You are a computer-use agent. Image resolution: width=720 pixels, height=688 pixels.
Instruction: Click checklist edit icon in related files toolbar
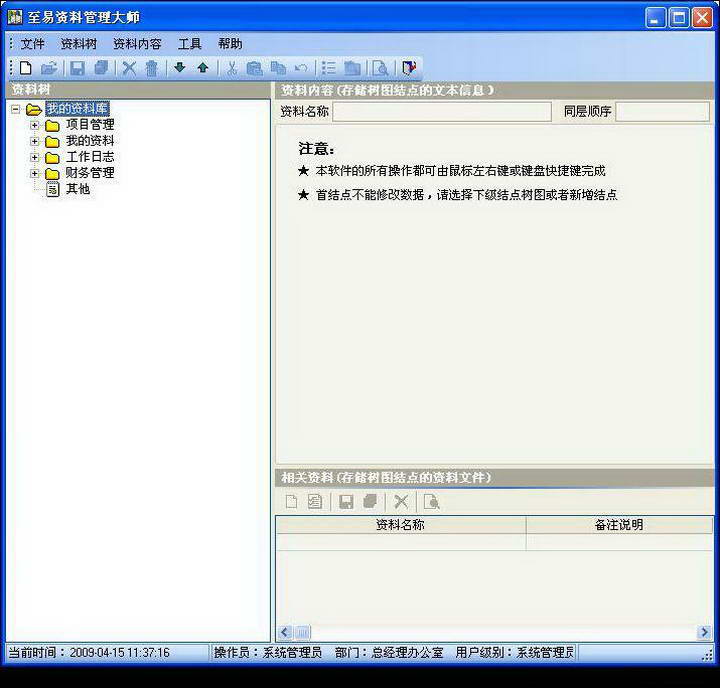click(x=315, y=501)
